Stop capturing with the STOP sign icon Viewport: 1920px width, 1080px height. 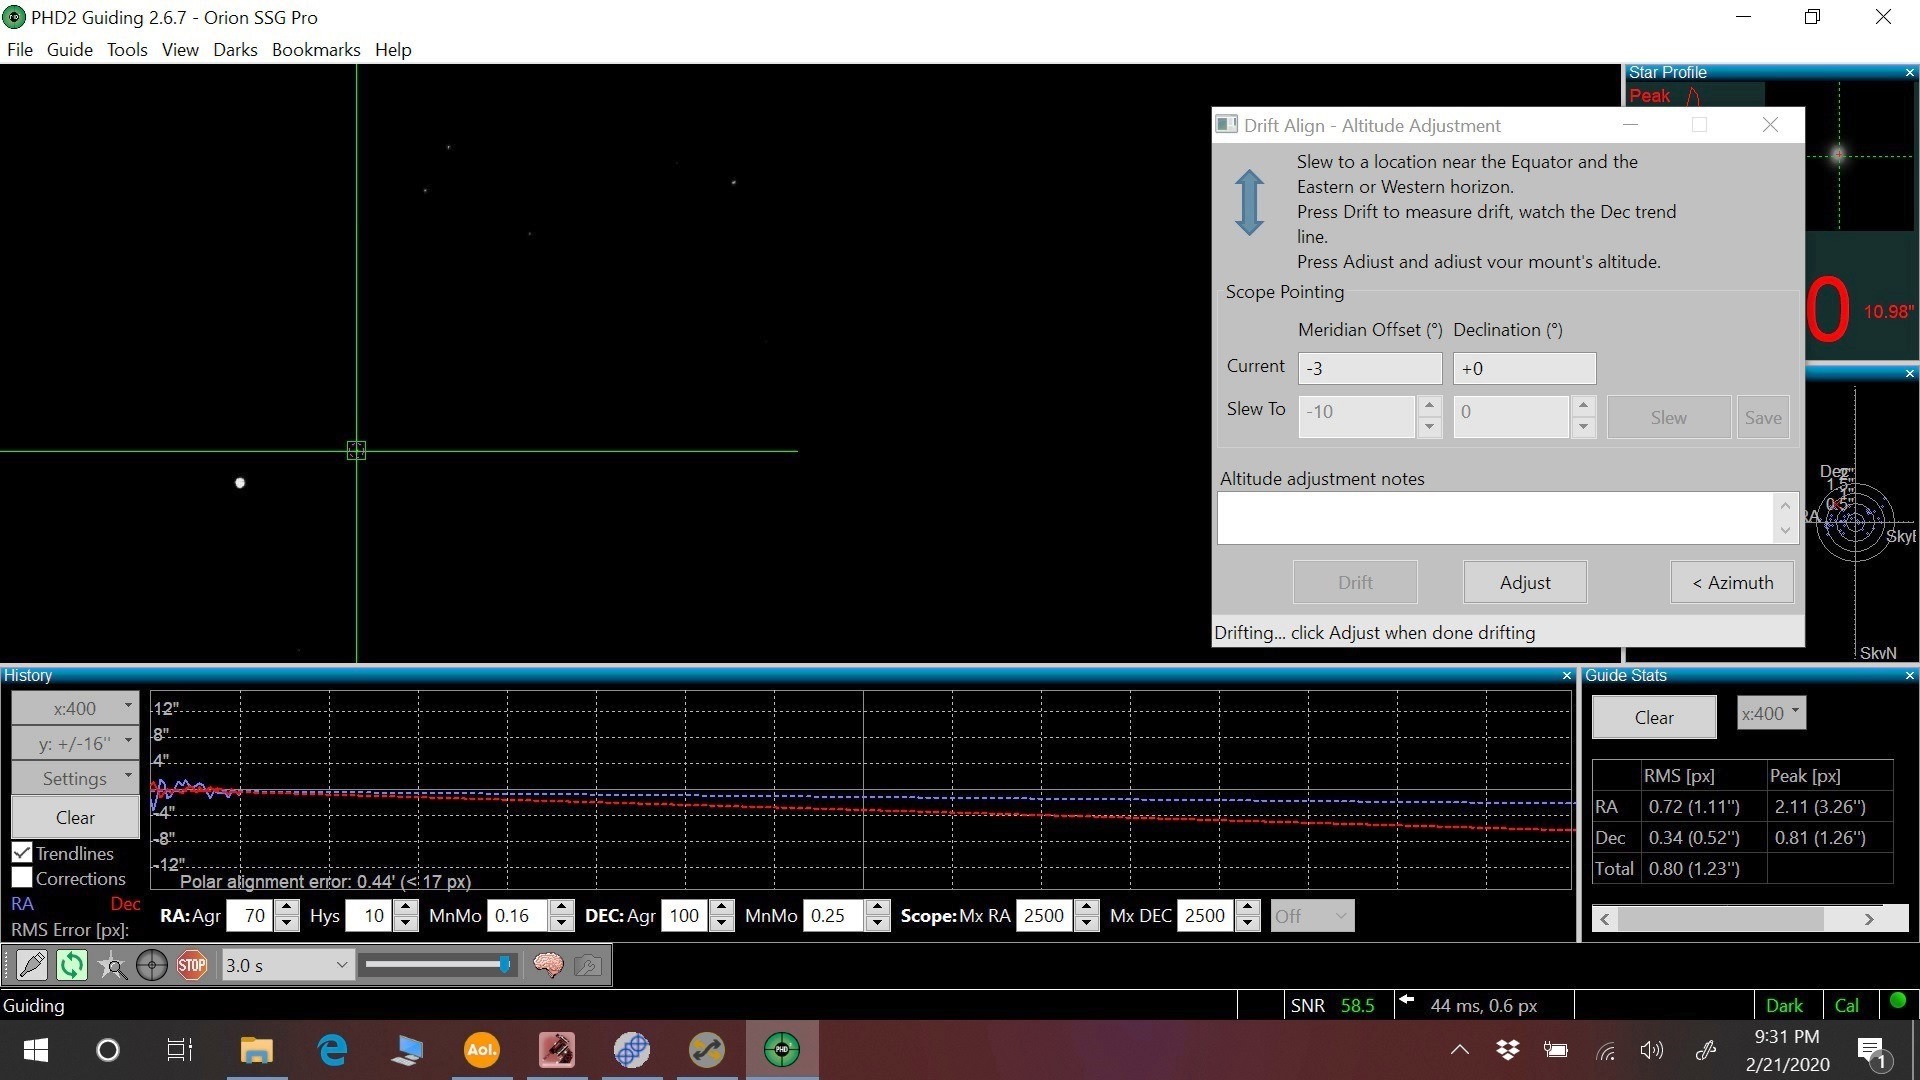click(x=192, y=964)
